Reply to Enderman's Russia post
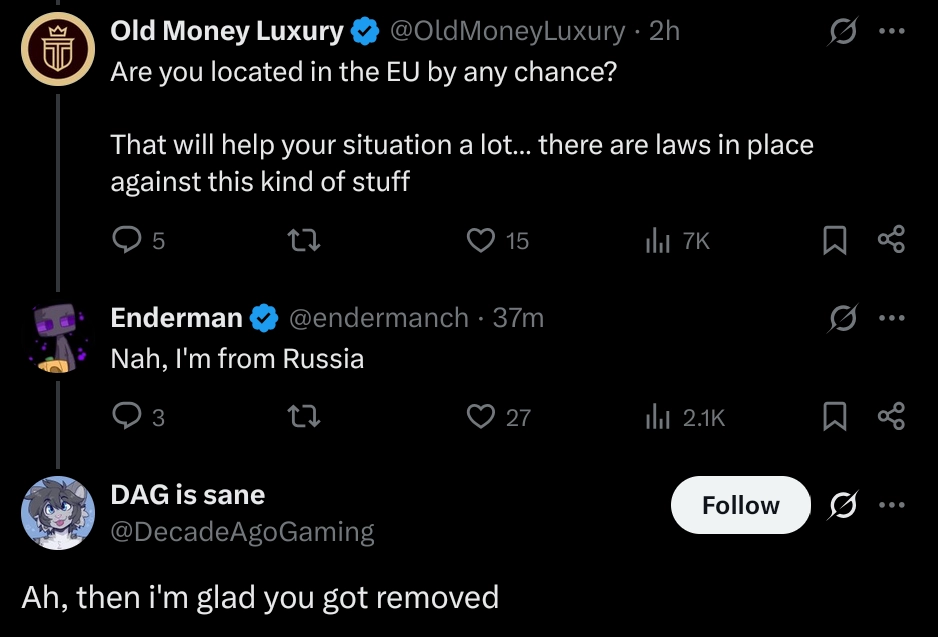 126,417
